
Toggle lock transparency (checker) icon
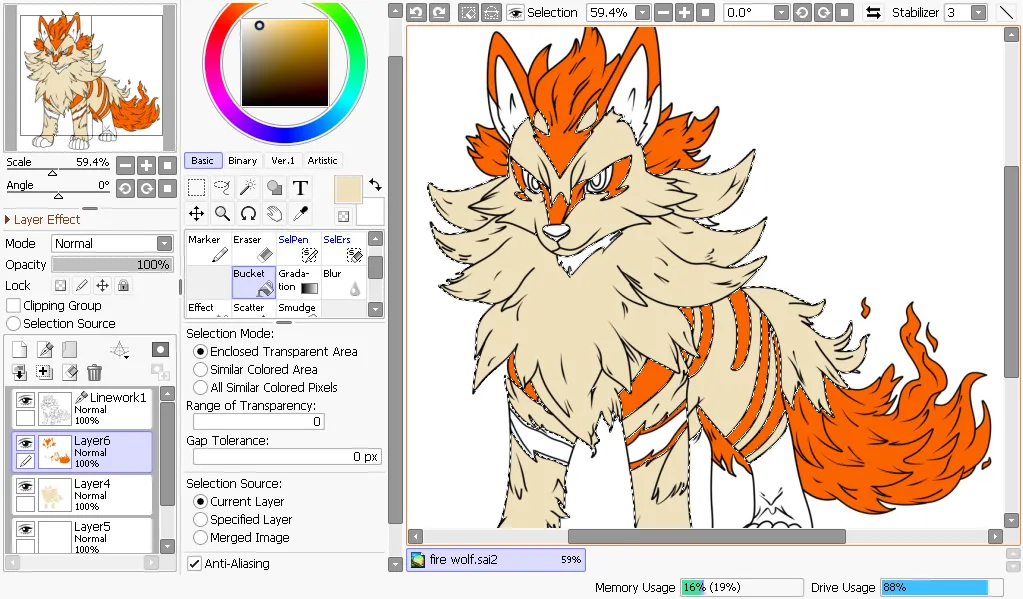tap(60, 286)
